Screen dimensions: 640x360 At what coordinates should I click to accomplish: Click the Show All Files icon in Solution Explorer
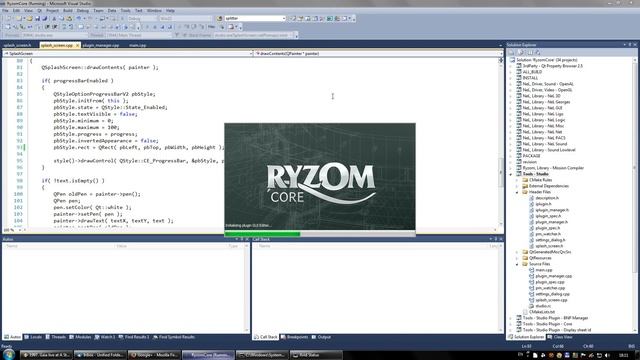point(520,53)
